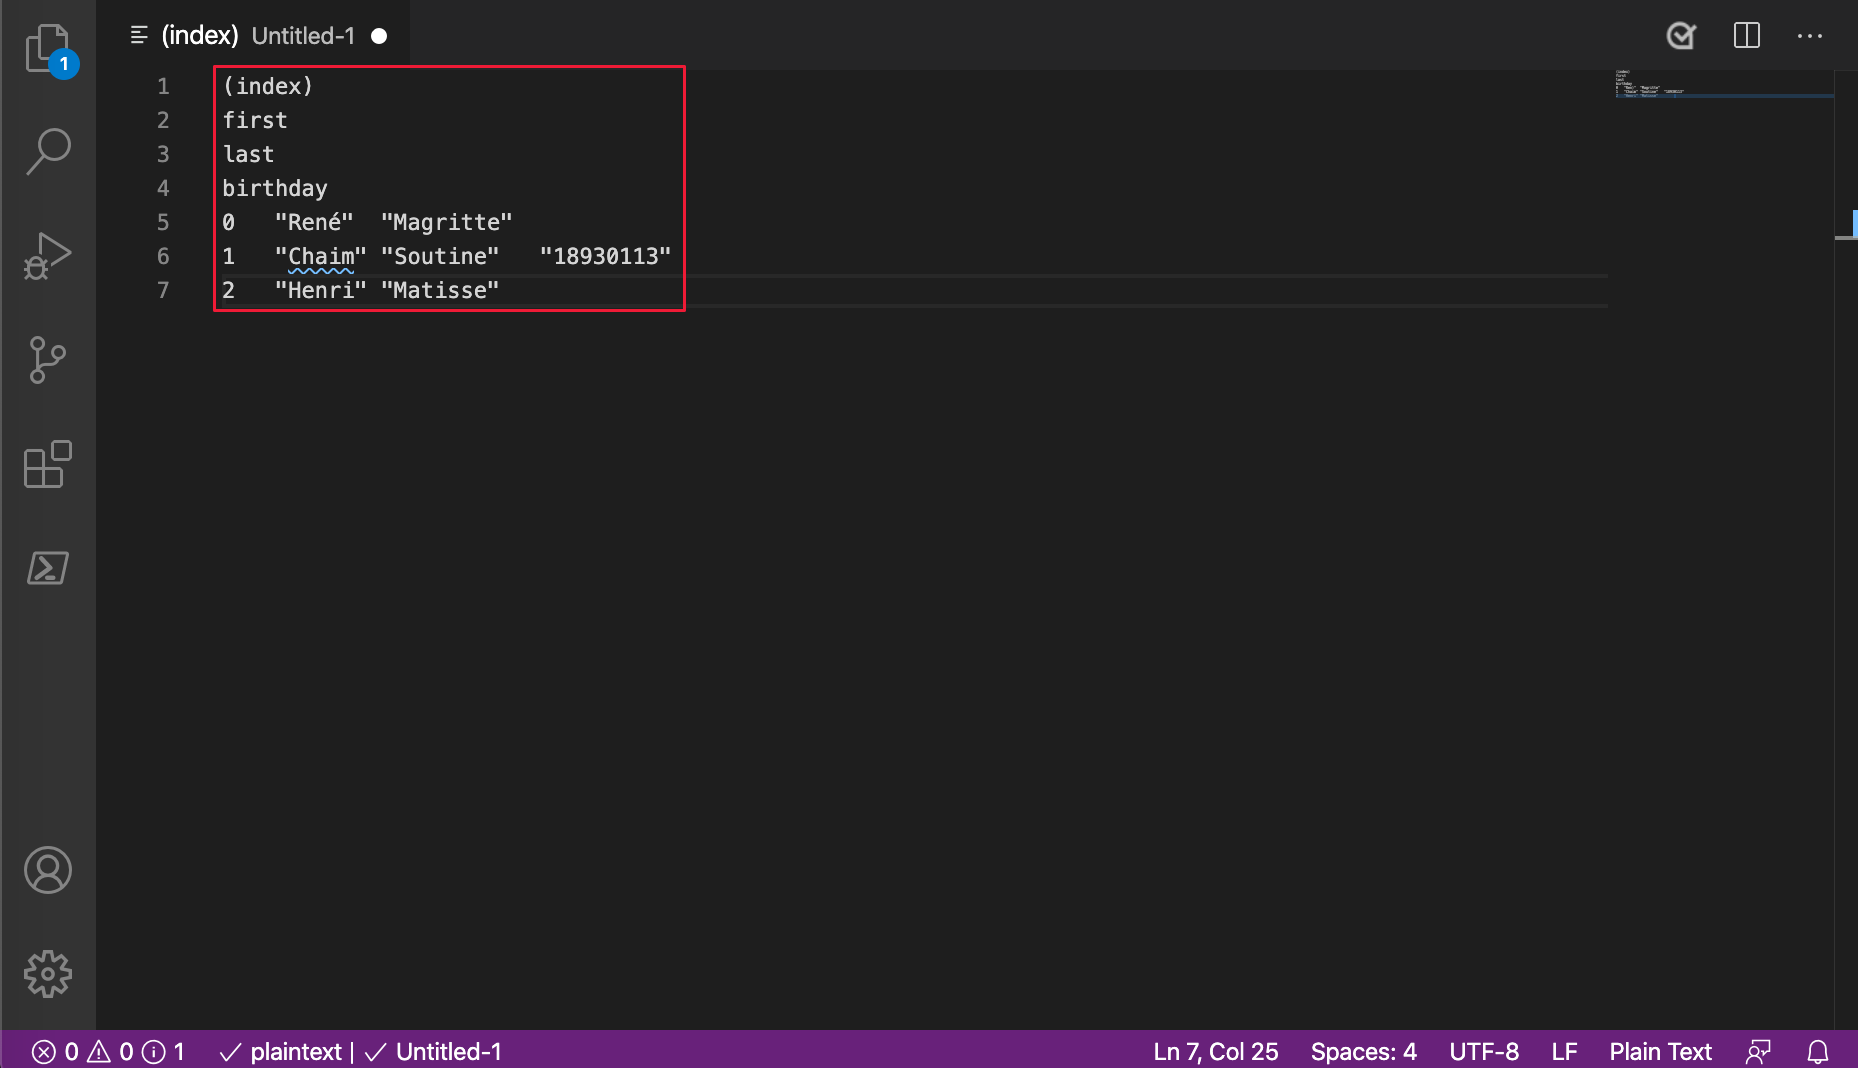Viewport: 1858px width, 1068px height.
Task: Select the Untitled-1 editor tab
Action: [x=302, y=35]
